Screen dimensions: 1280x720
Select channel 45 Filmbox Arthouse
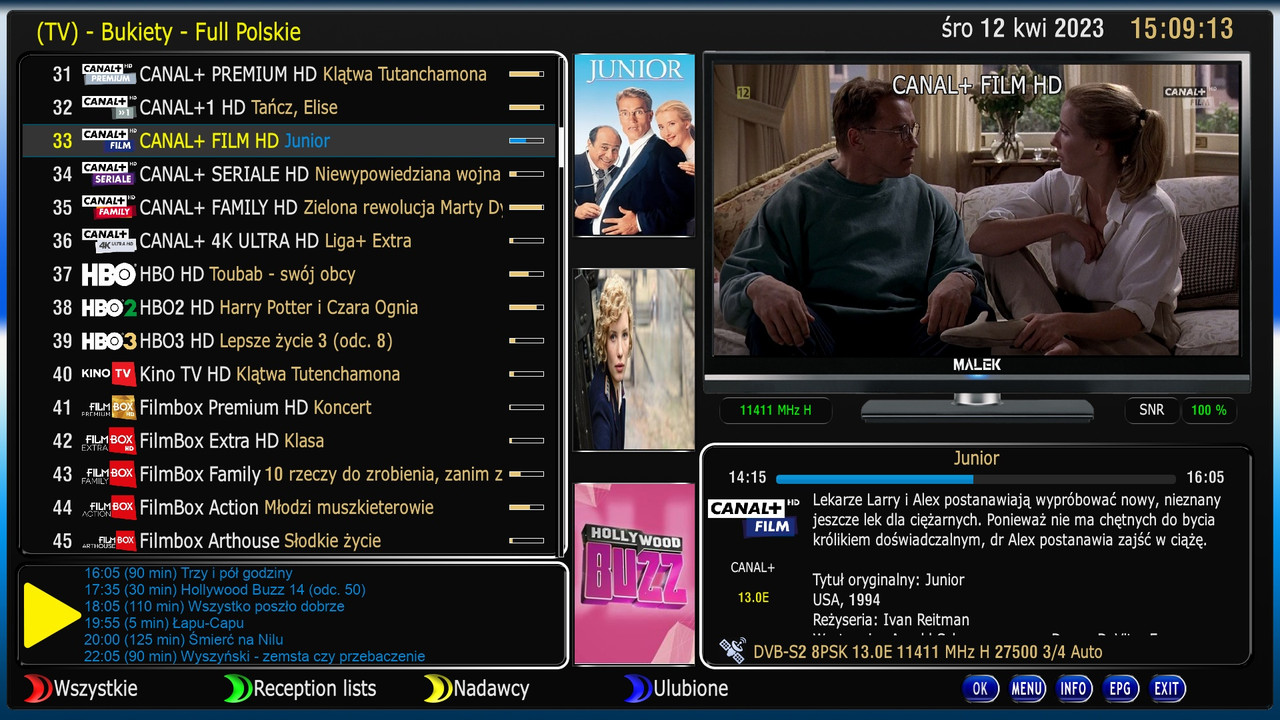(x=289, y=541)
